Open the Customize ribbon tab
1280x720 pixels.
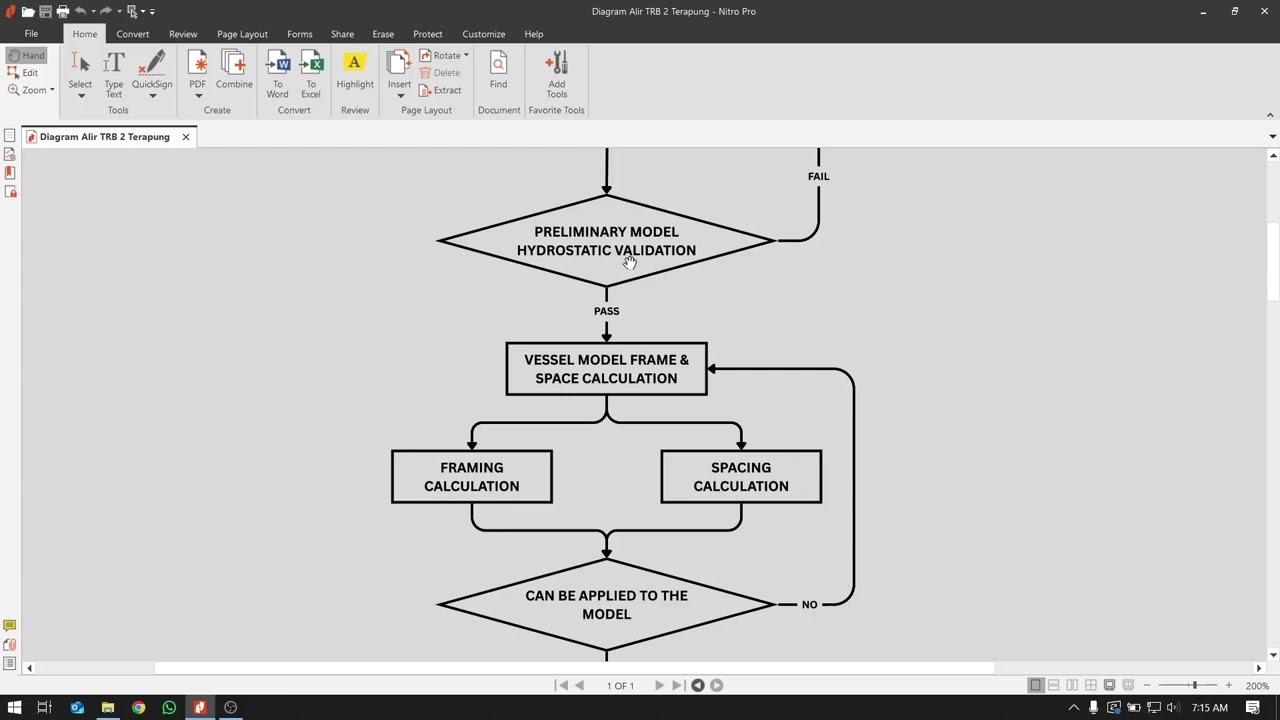484,34
